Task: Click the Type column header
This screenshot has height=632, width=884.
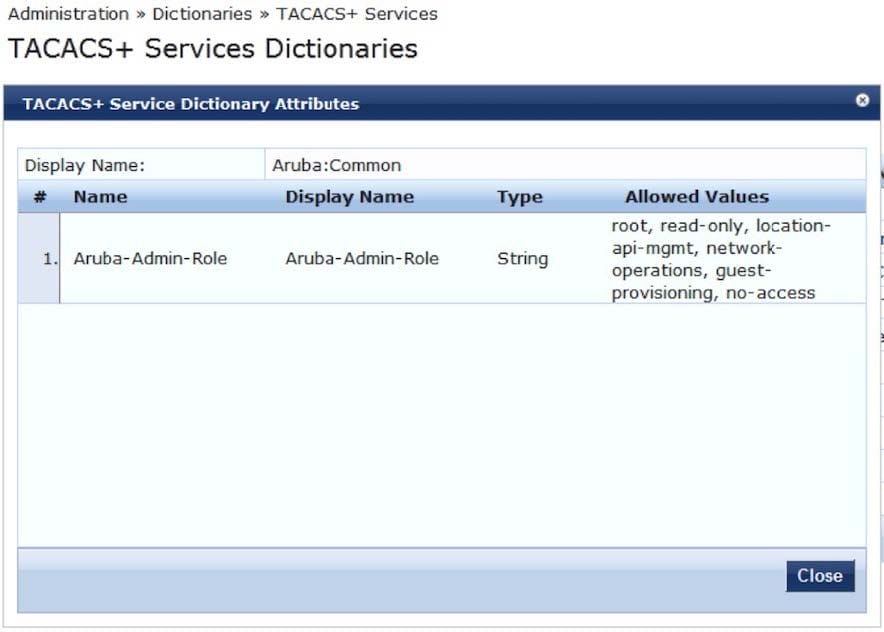Action: coord(519,196)
